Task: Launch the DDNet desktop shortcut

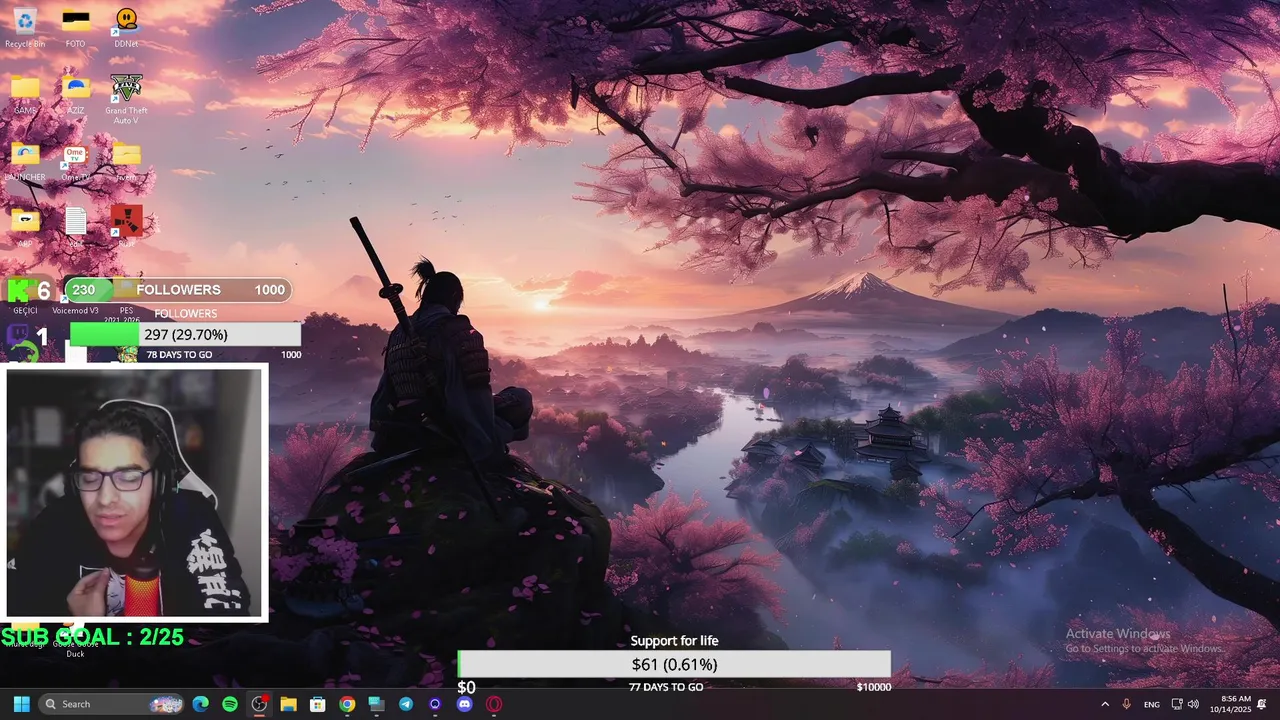Action: (126, 27)
